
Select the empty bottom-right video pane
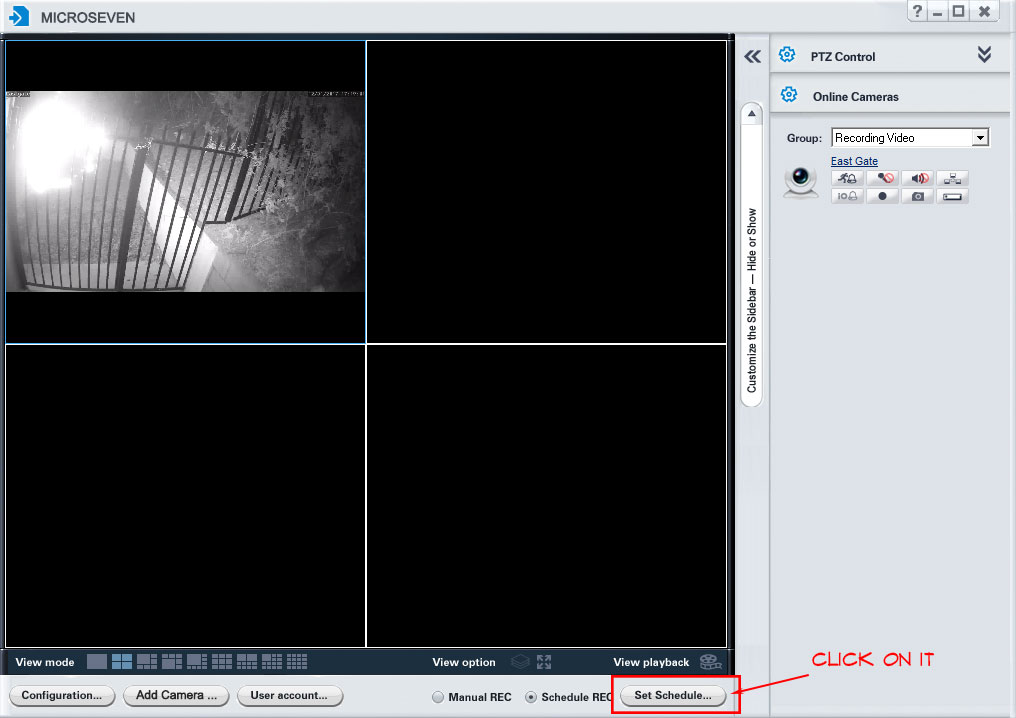tap(546, 496)
